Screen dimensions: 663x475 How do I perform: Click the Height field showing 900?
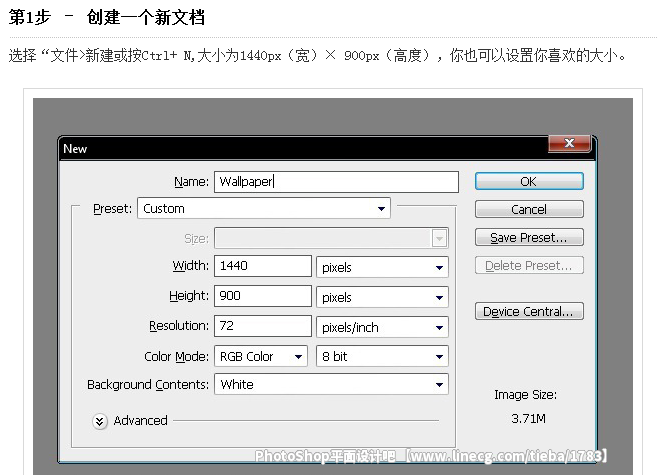[263, 296]
